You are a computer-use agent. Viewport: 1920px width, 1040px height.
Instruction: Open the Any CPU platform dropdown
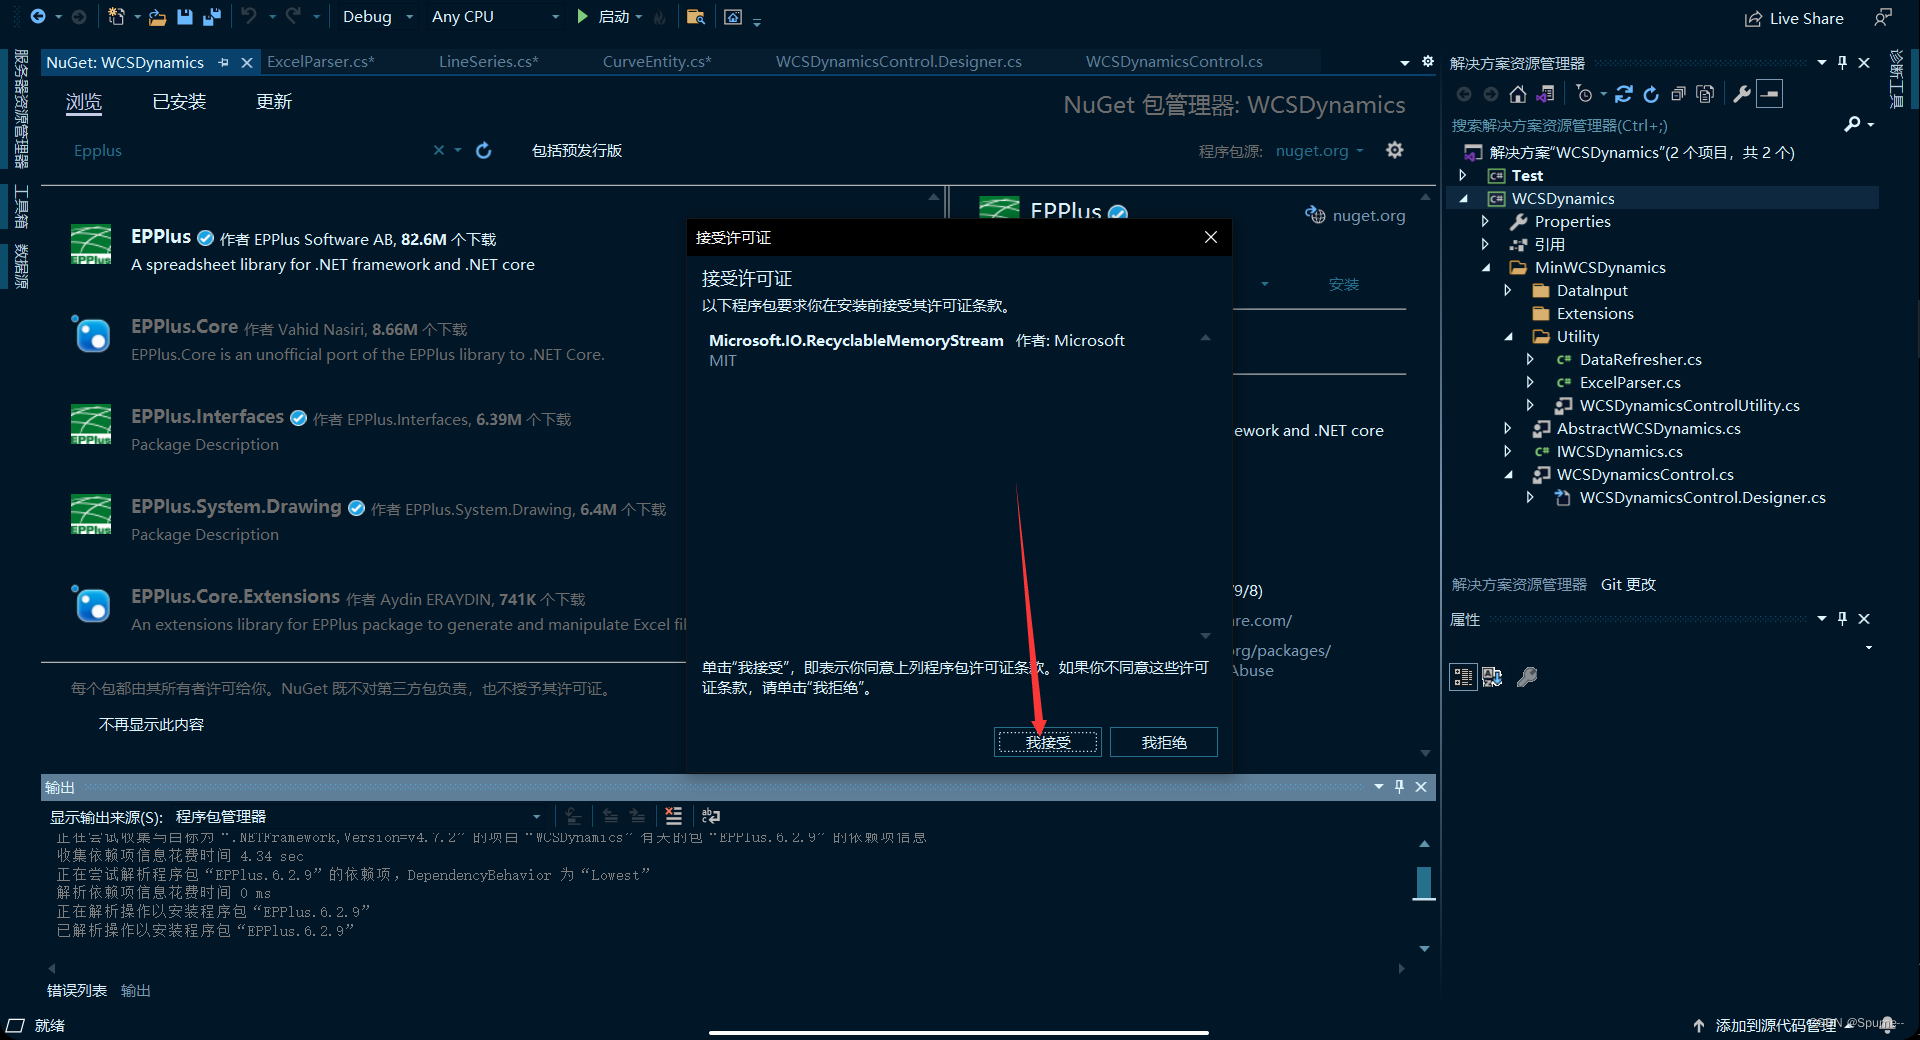coord(495,17)
